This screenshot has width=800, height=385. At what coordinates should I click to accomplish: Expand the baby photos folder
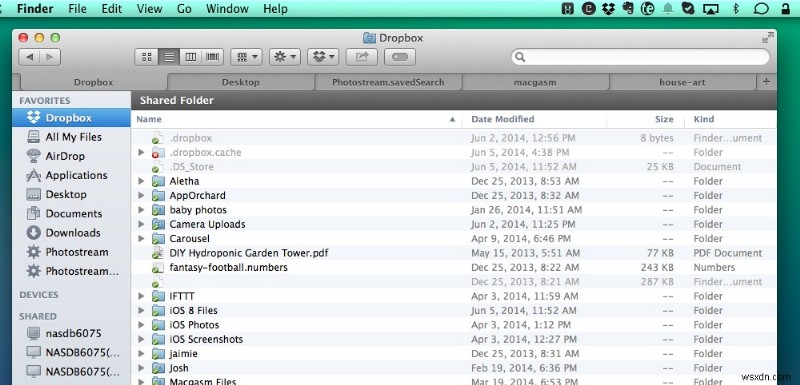click(141, 210)
